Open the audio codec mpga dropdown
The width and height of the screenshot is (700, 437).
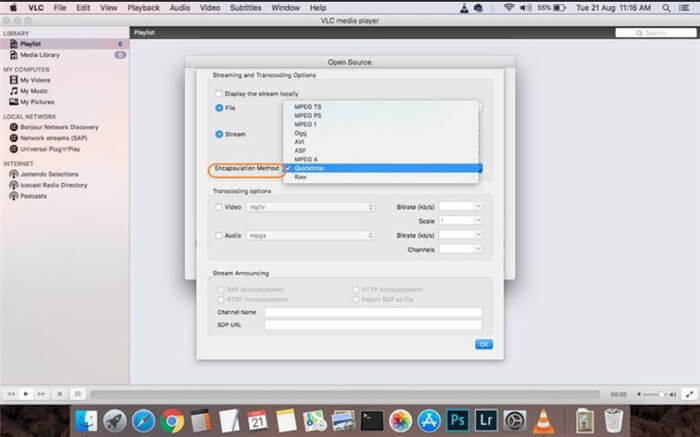click(x=311, y=235)
